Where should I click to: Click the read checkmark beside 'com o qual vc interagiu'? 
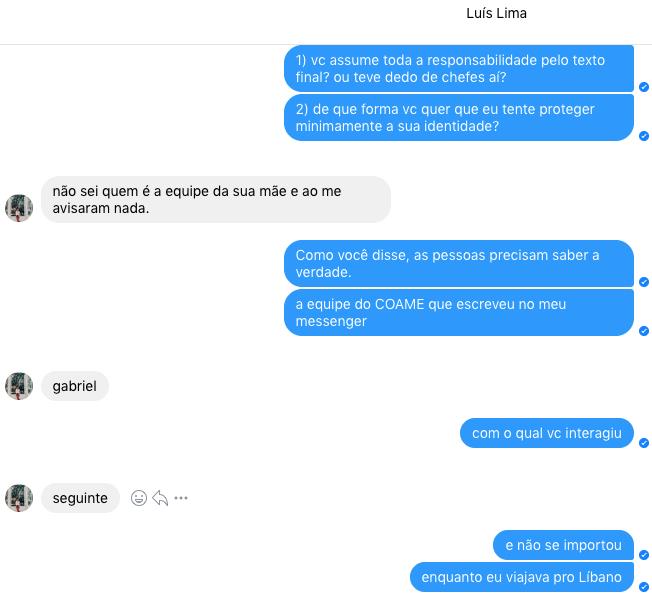pyautogui.click(x=644, y=443)
